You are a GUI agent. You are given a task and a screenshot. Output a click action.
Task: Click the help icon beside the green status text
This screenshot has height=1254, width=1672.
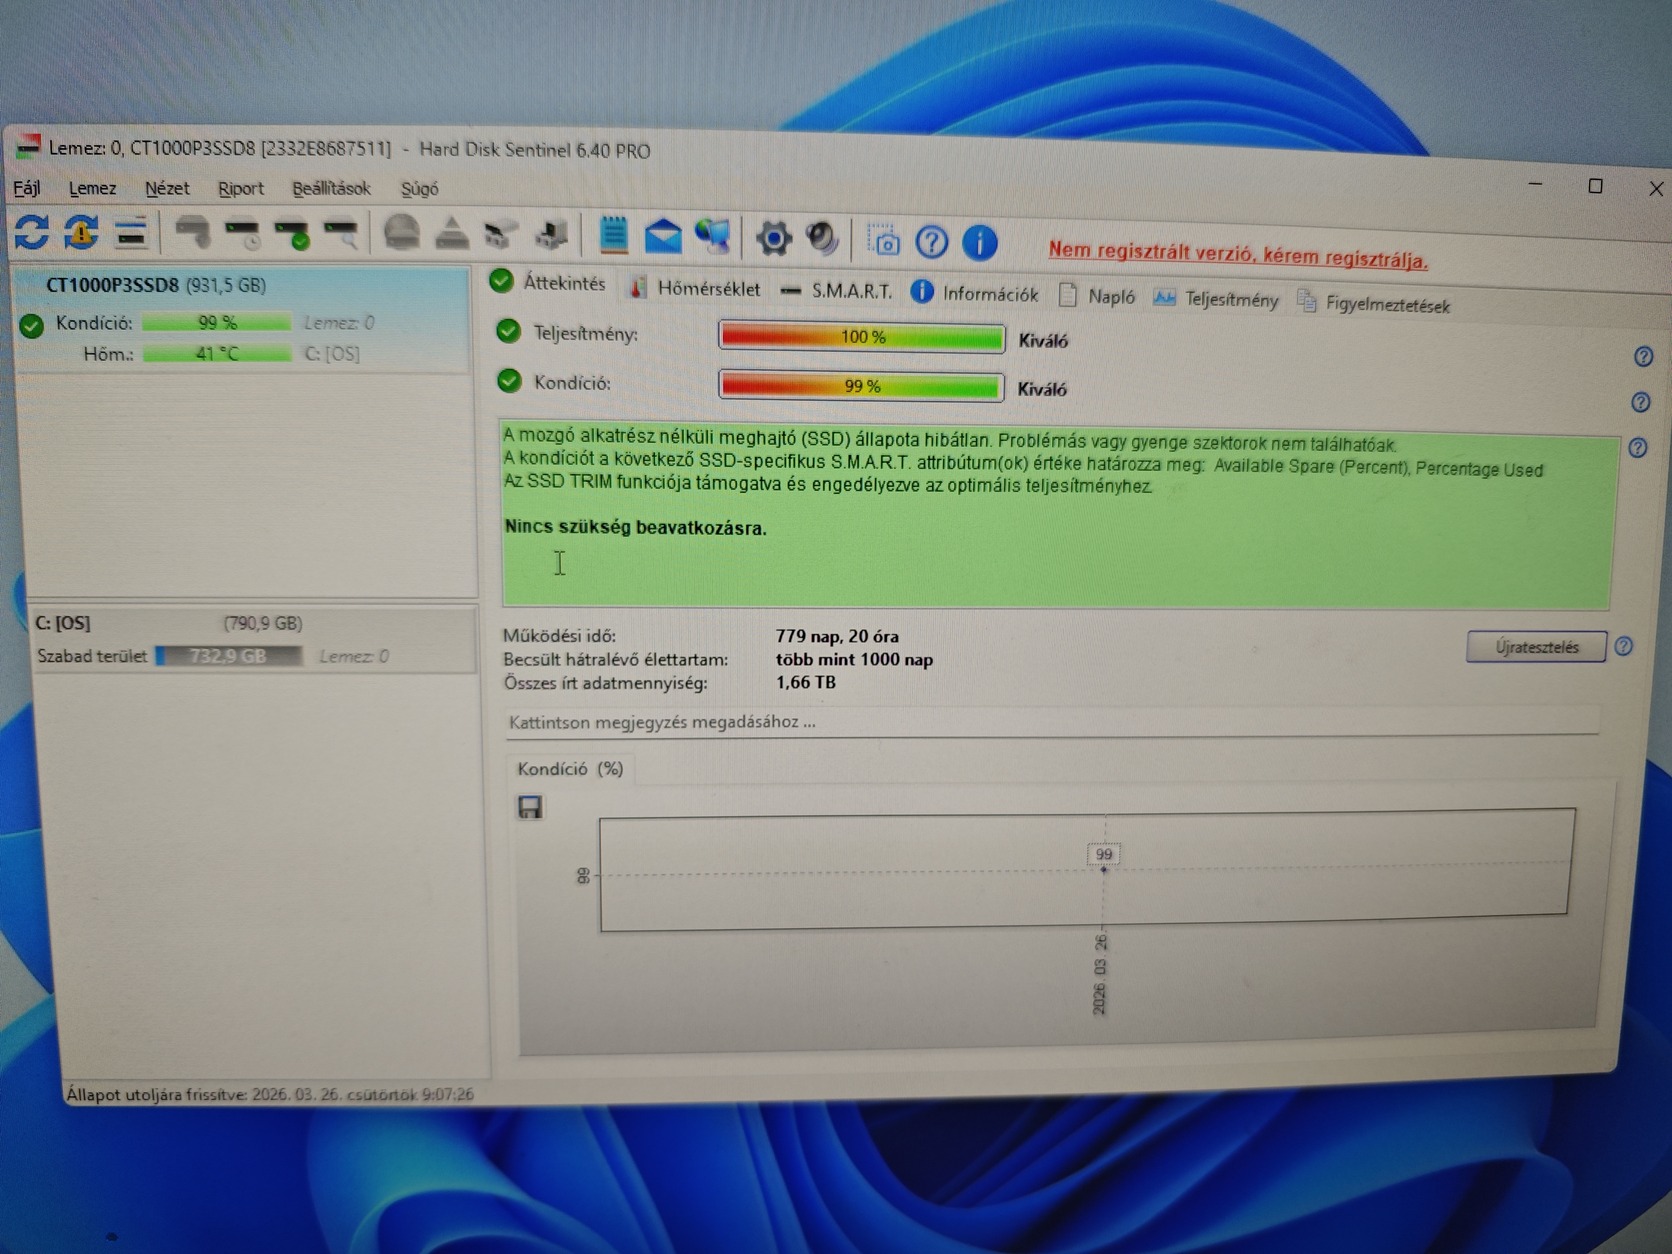pyautogui.click(x=1638, y=447)
